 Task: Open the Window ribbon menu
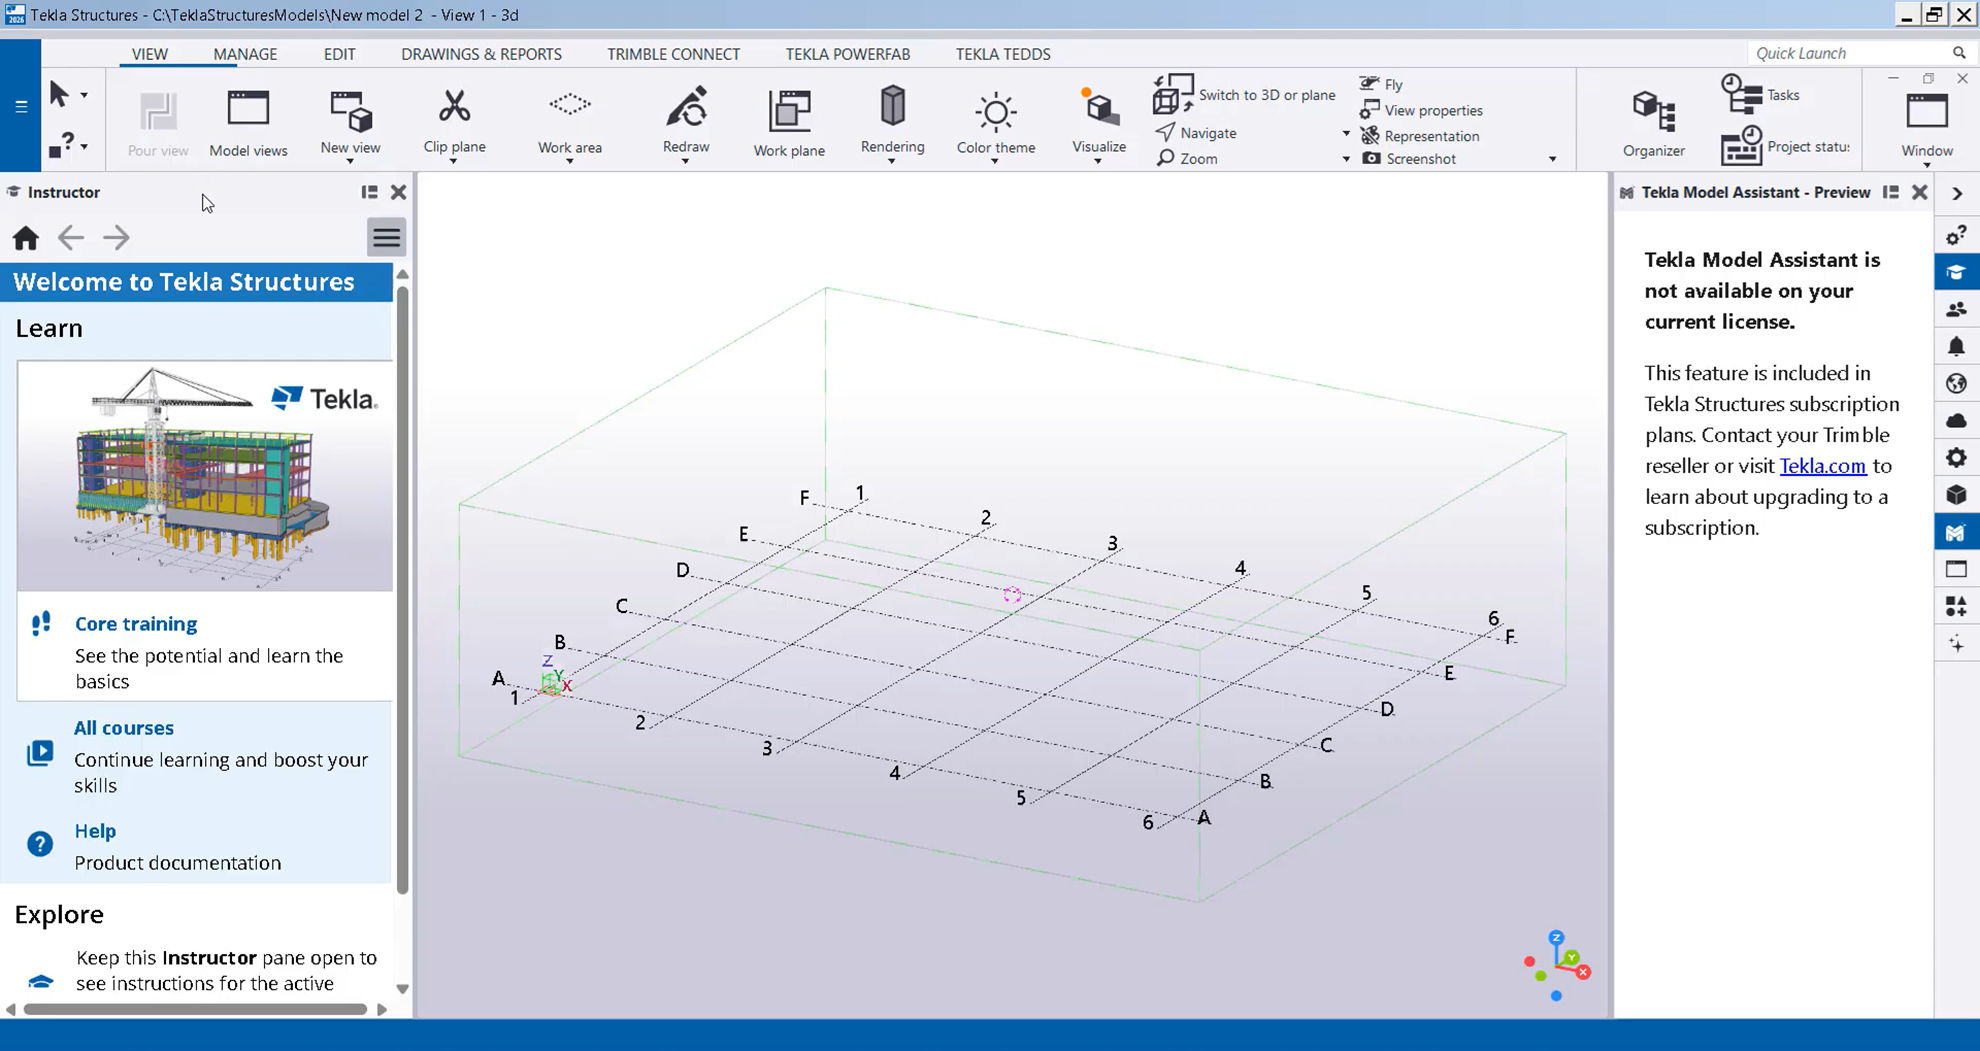coord(1926,124)
